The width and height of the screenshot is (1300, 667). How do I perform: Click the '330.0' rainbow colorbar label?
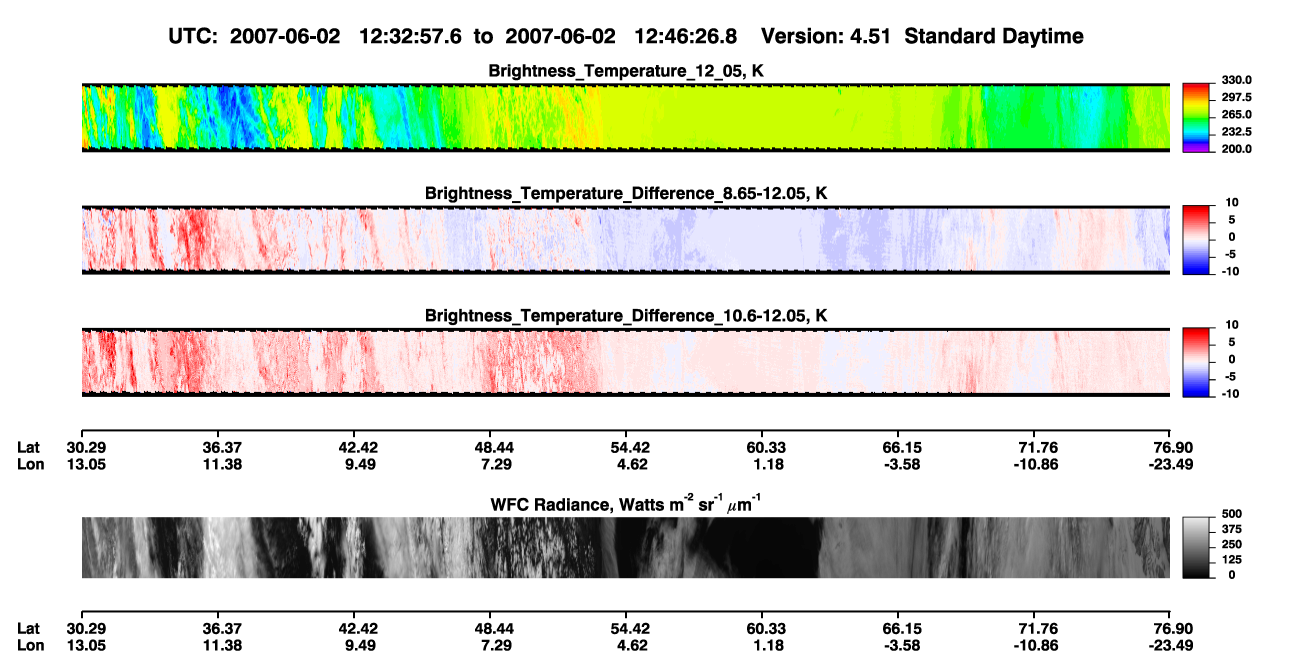coord(1236,80)
